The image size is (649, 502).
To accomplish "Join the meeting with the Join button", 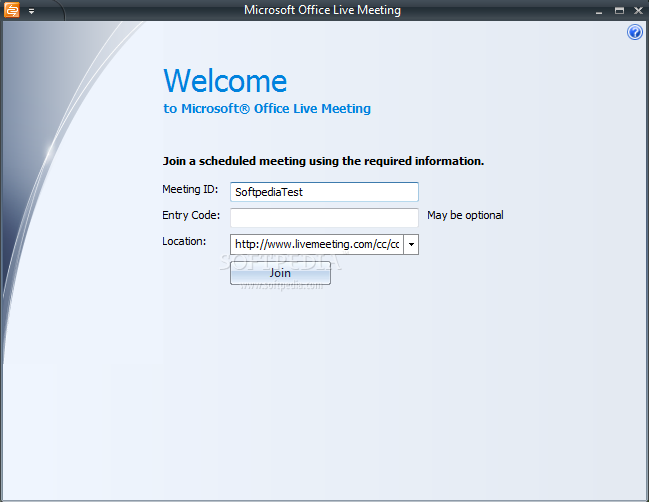I will 280,273.
